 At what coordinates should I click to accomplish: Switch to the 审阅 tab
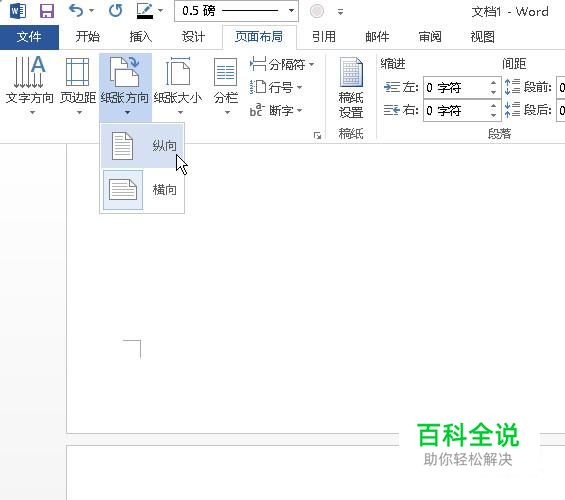click(x=430, y=37)
